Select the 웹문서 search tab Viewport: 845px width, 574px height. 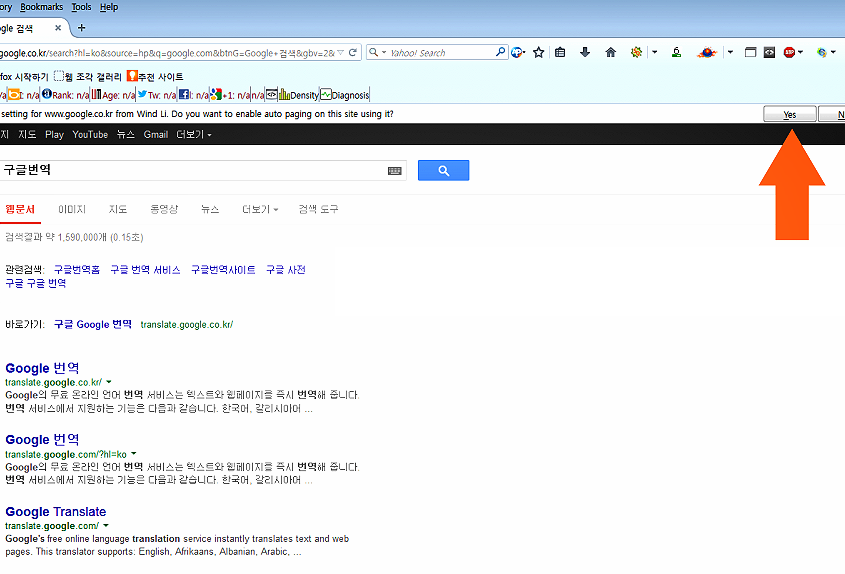pyautogui.click(x=20, y=209)
